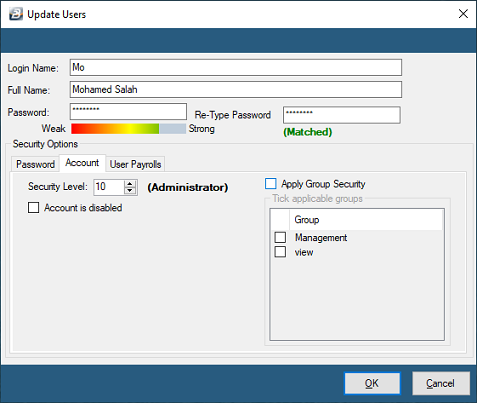Click the Group column header

[366, 220]
